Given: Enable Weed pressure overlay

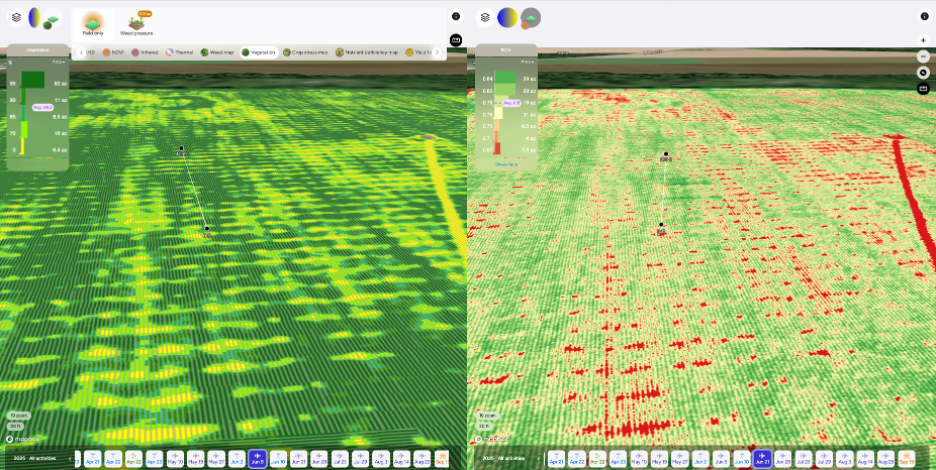Looking at the screenshot, I should pyautogui.click(x=136, y=23).
